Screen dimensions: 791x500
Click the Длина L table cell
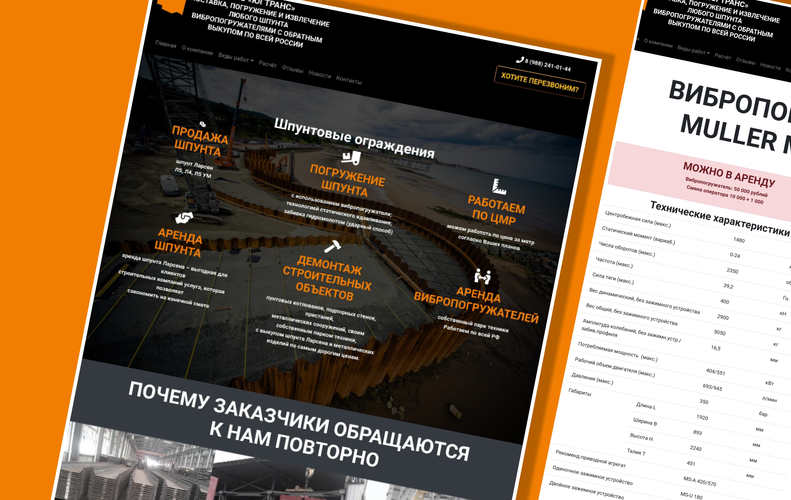pos(646,406)
